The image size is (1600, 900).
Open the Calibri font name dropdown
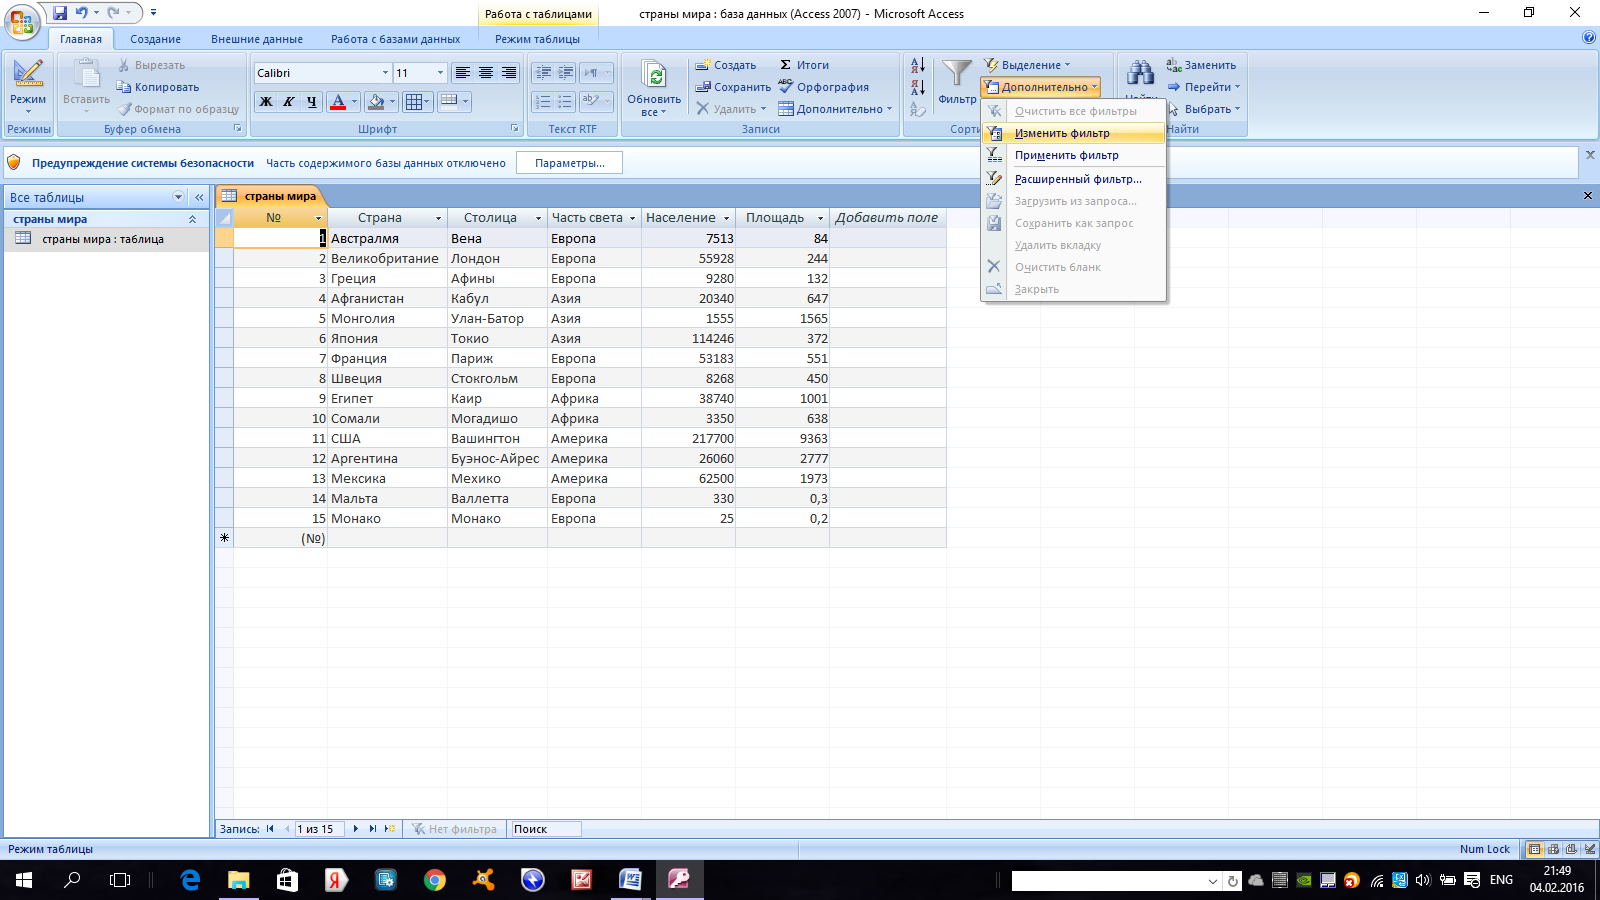(x=385, y=73)
